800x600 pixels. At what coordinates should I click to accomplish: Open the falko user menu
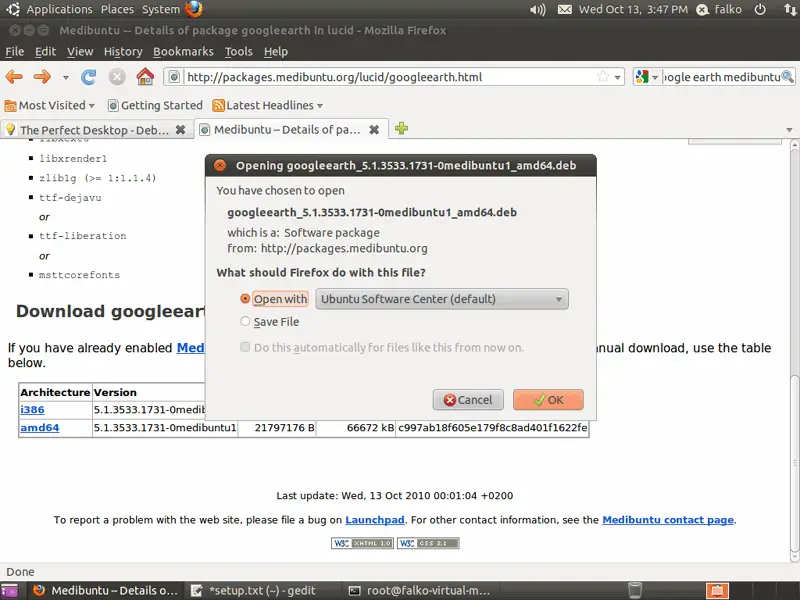(x=719, y=9)
